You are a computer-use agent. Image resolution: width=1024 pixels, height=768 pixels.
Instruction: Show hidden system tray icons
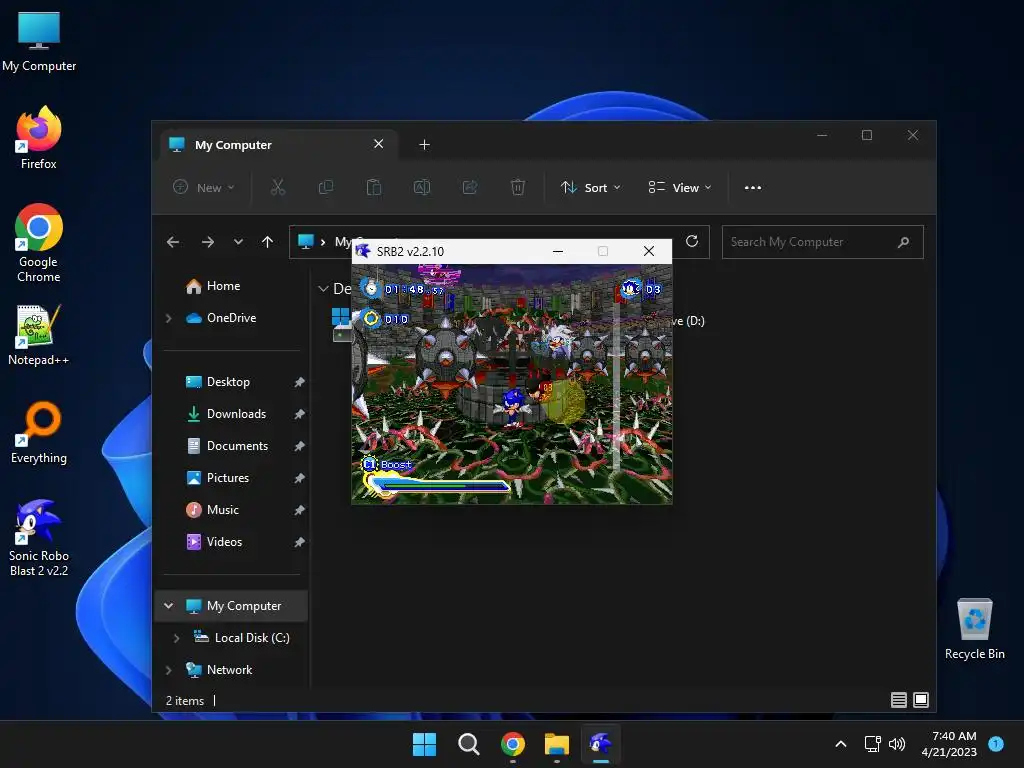841,744
